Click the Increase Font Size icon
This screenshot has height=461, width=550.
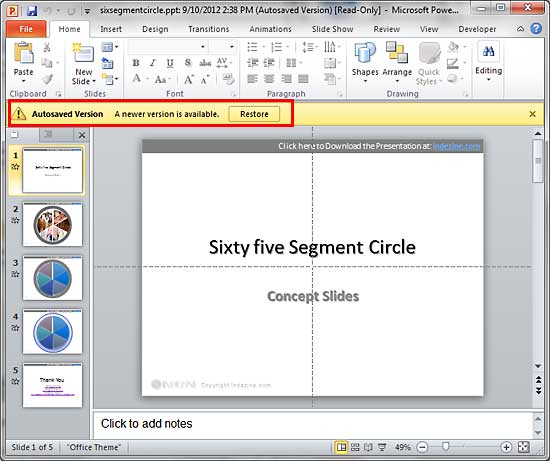(x=189, y=79)
